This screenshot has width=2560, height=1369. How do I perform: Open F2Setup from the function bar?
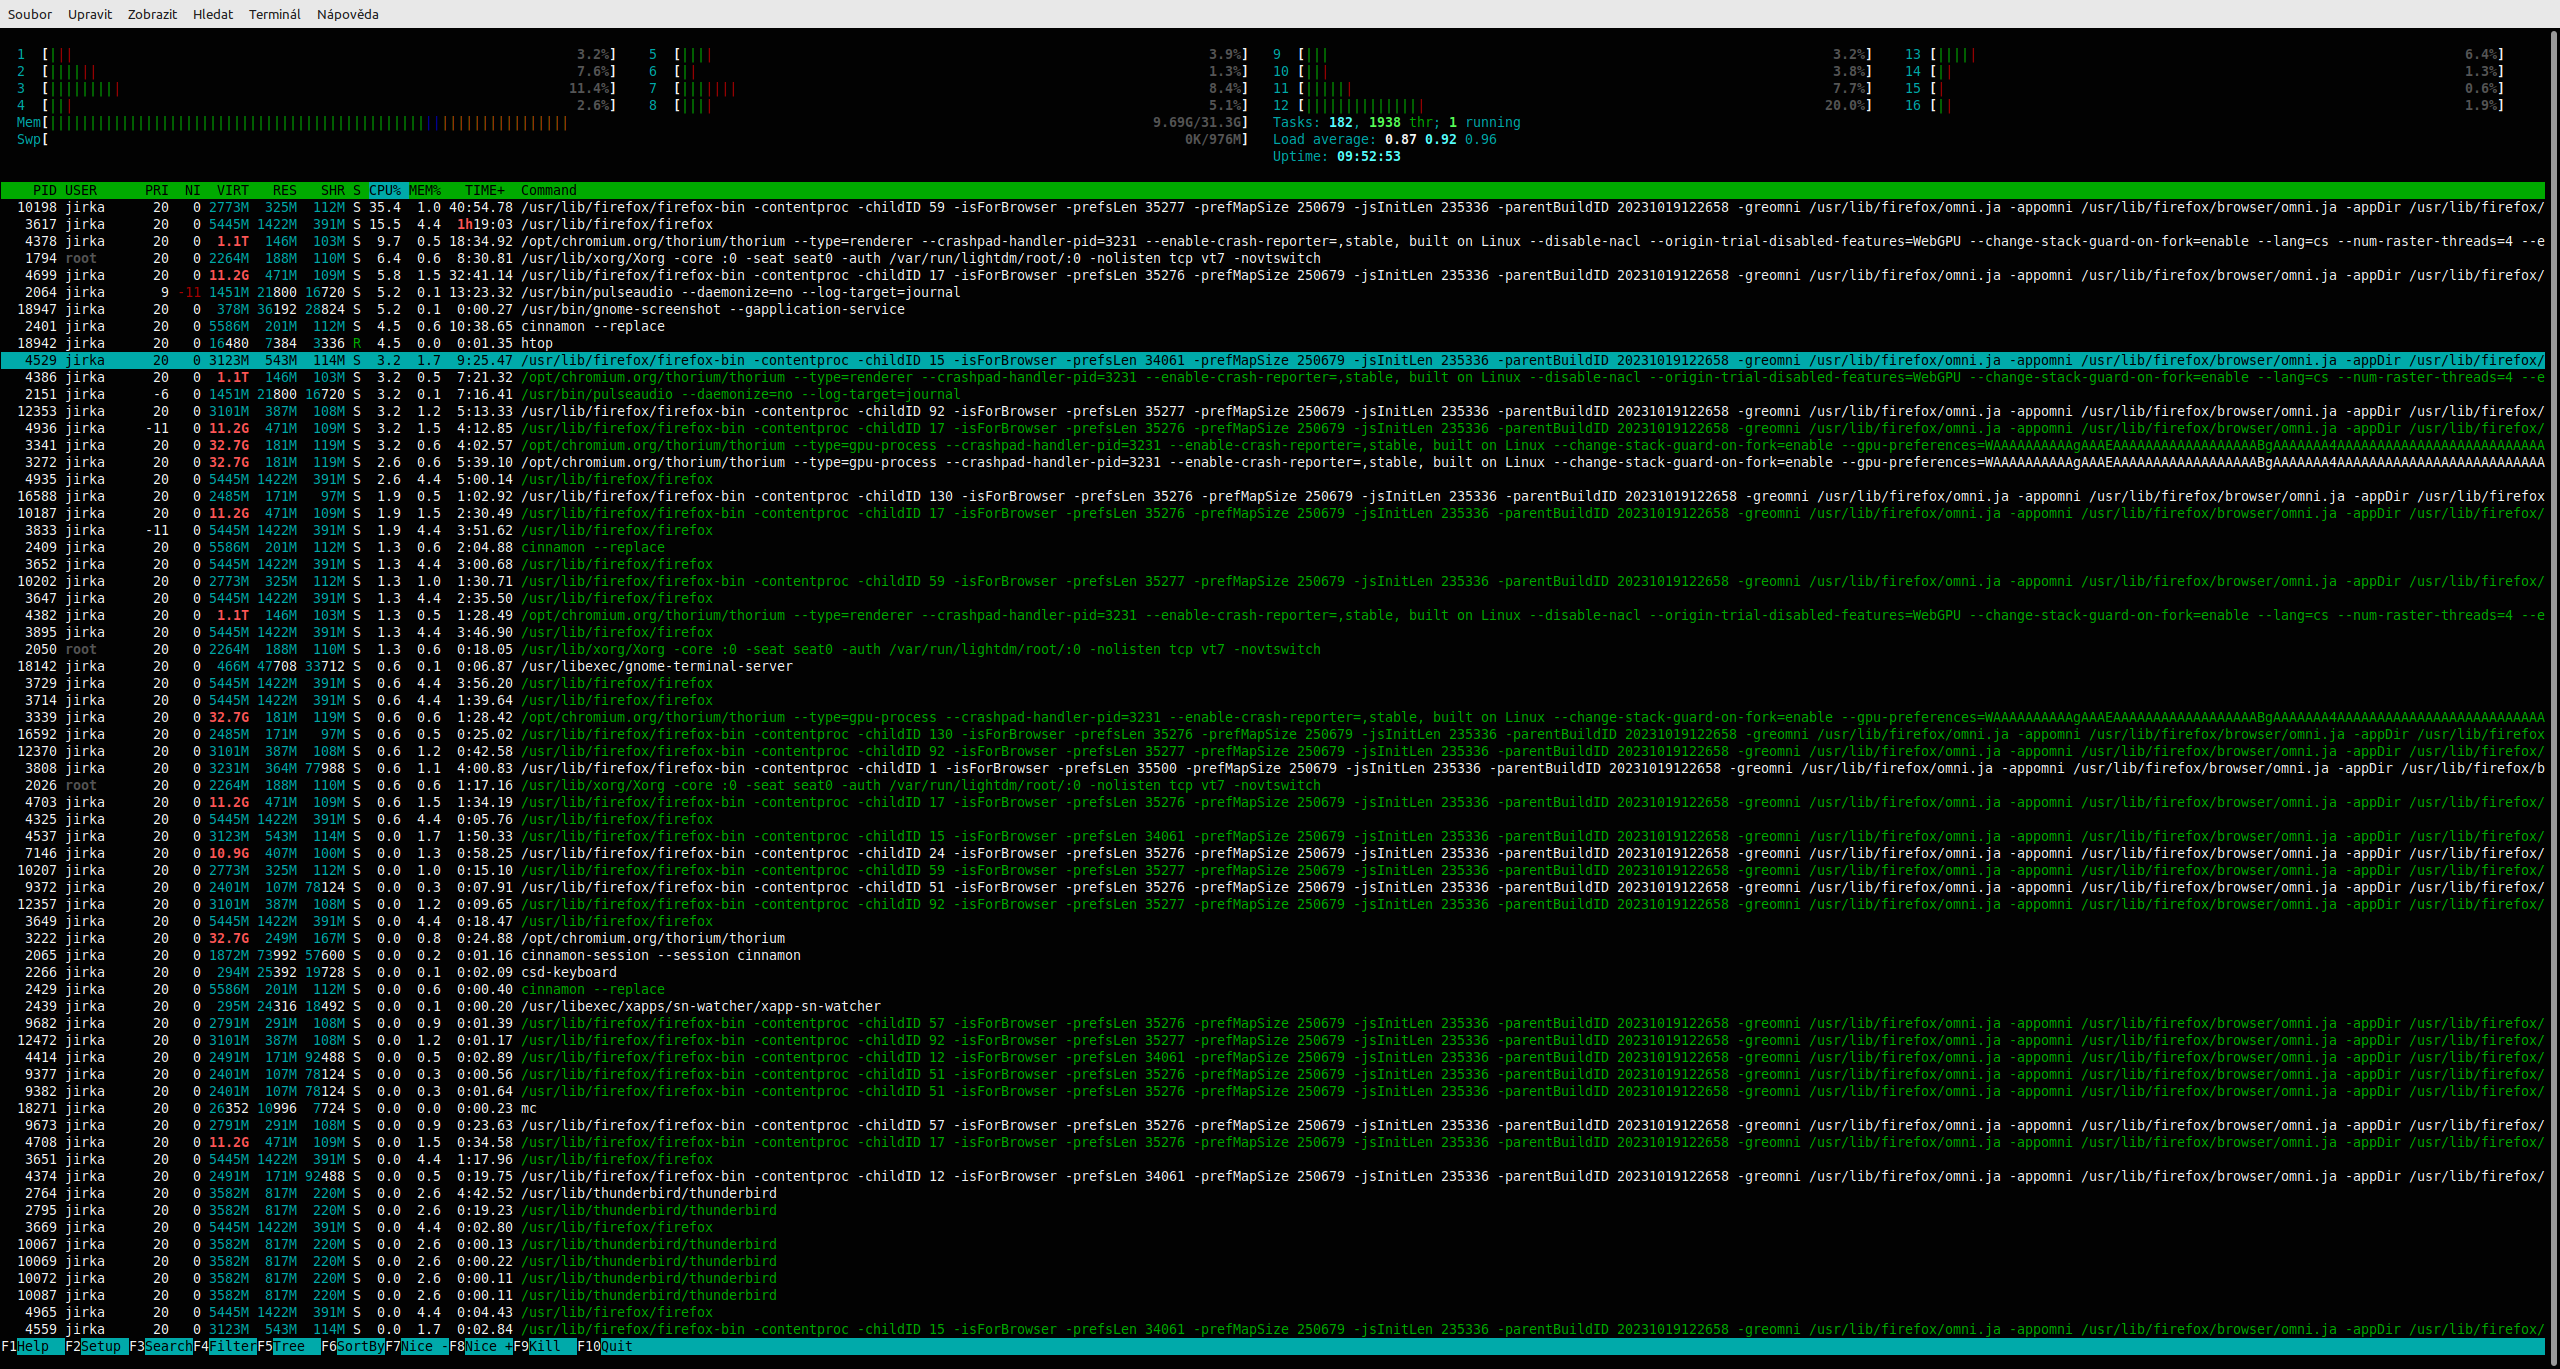pyautogui.click(x=95, y=1346)
